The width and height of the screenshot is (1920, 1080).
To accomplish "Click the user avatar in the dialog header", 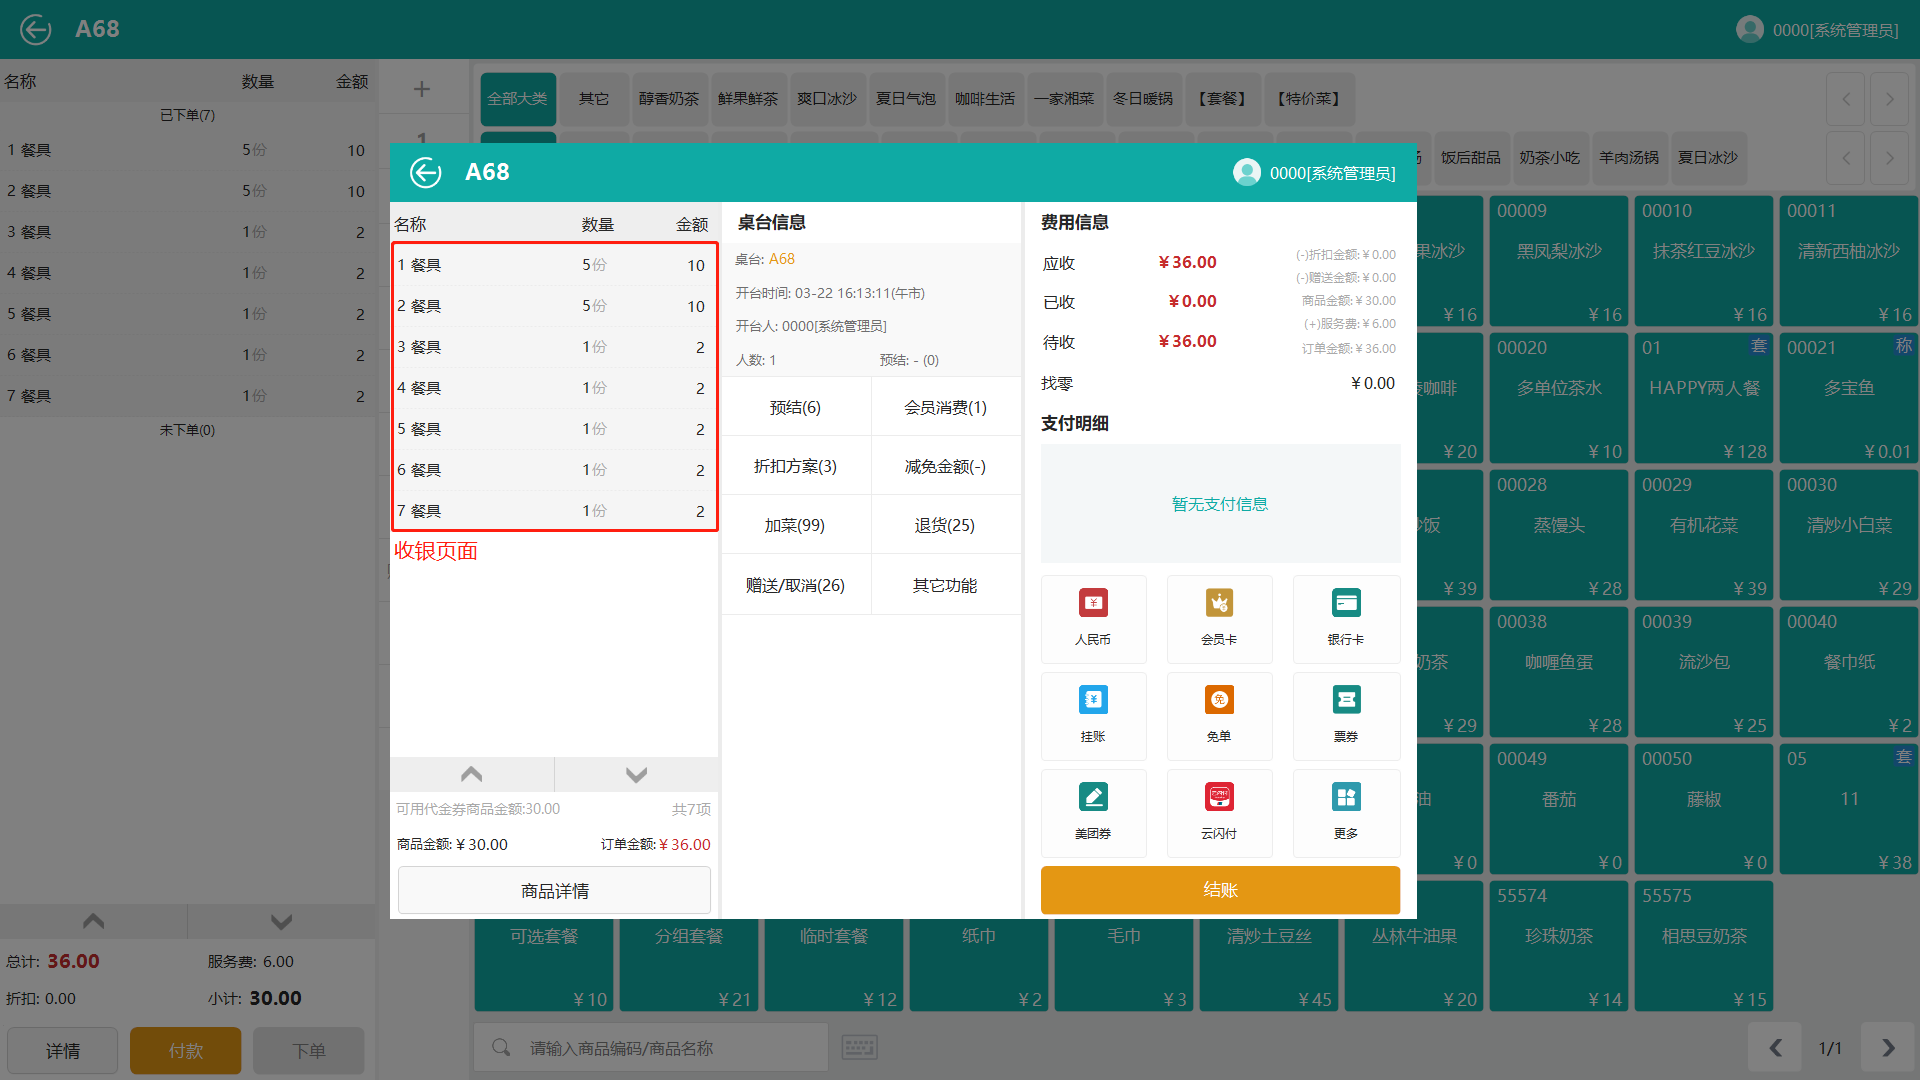I will coord(1247,172).
